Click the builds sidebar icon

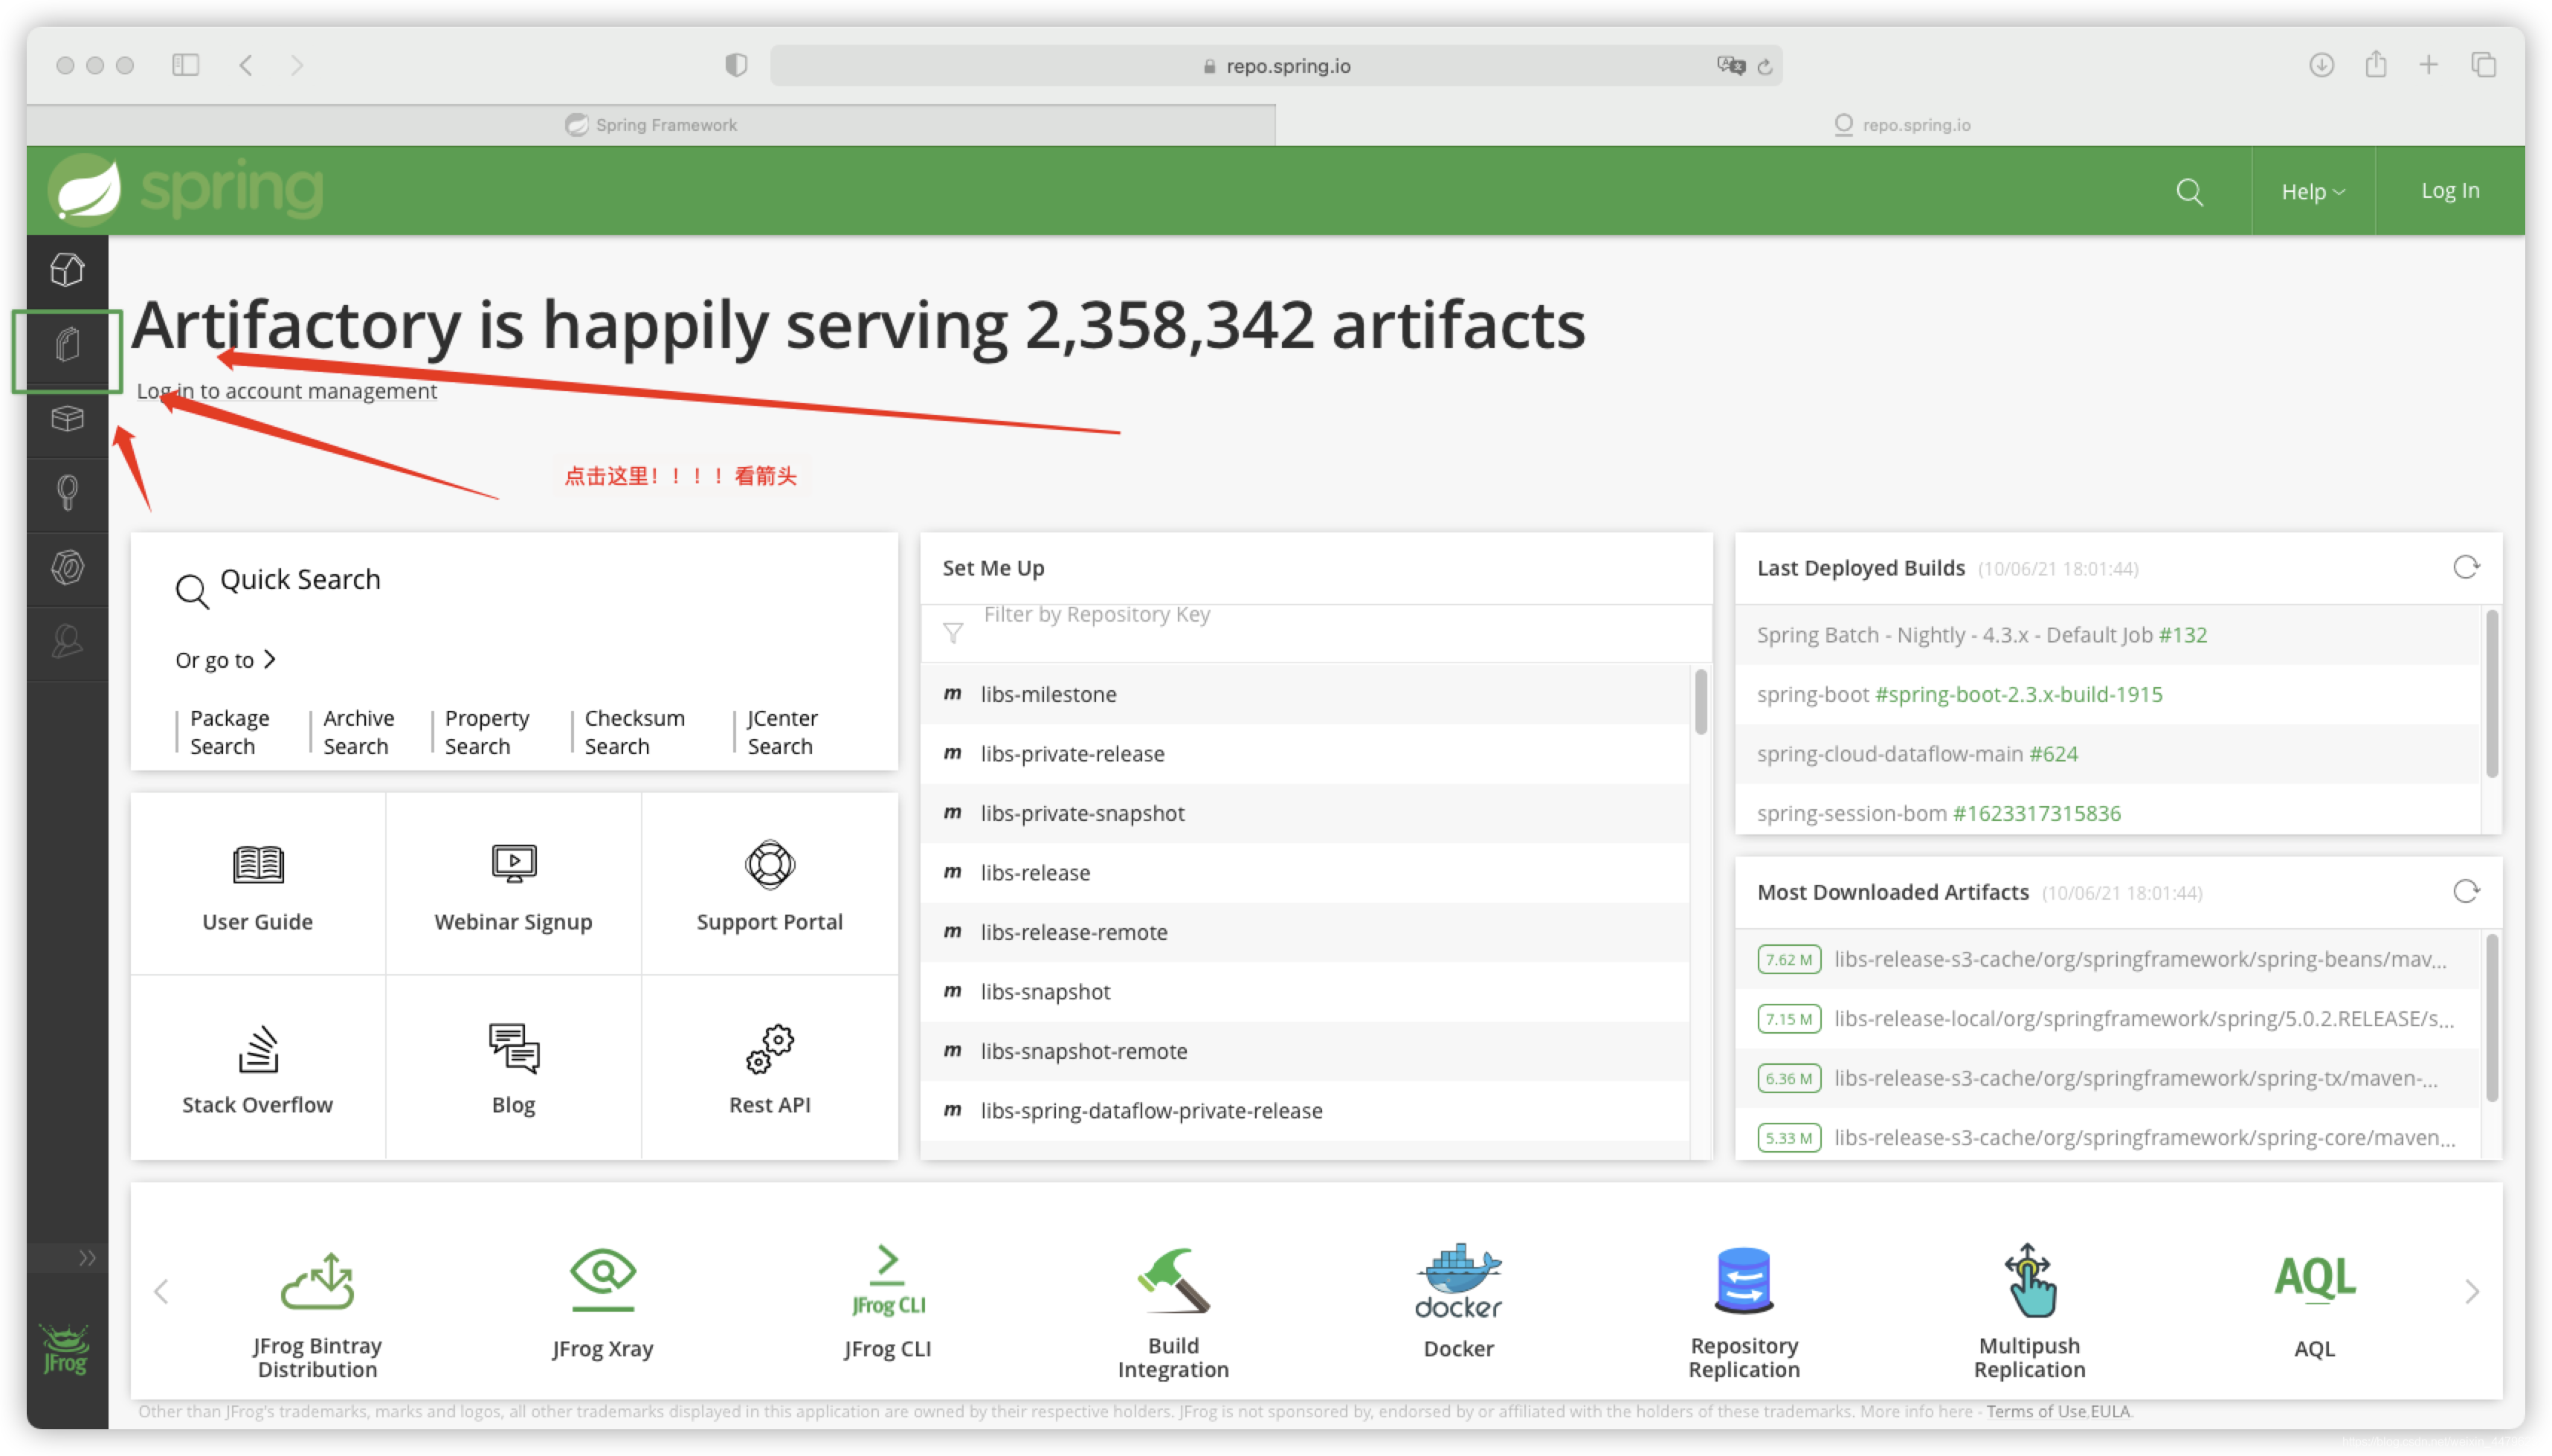[67, 419]
